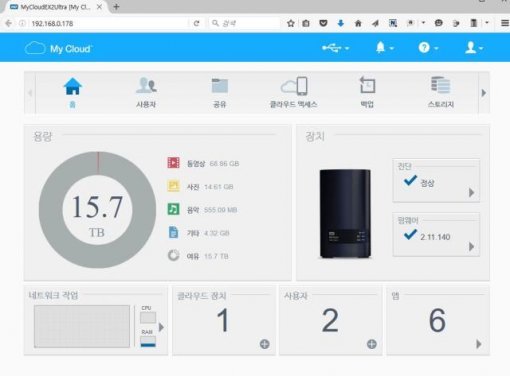Click the My Cloud device image
This screenshot has width=510, height=376.
(x=345, y=213)
